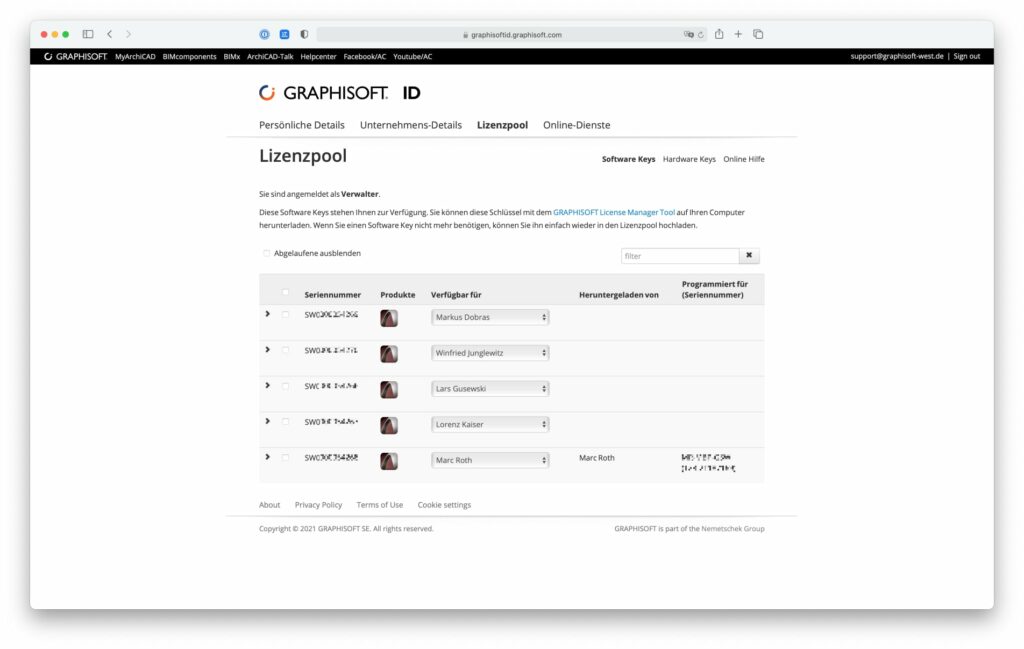Image resolution: width=1024 pixels, height=649 pixels.
Task: Open the Share icon in Safari toolbar
Action: click(719, 34)
